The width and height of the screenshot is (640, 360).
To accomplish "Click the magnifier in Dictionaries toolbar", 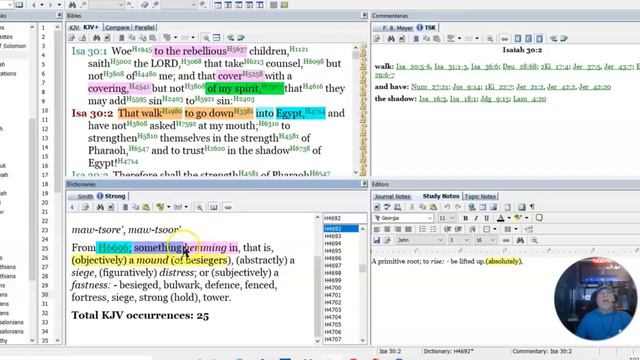I will (199, 207).
